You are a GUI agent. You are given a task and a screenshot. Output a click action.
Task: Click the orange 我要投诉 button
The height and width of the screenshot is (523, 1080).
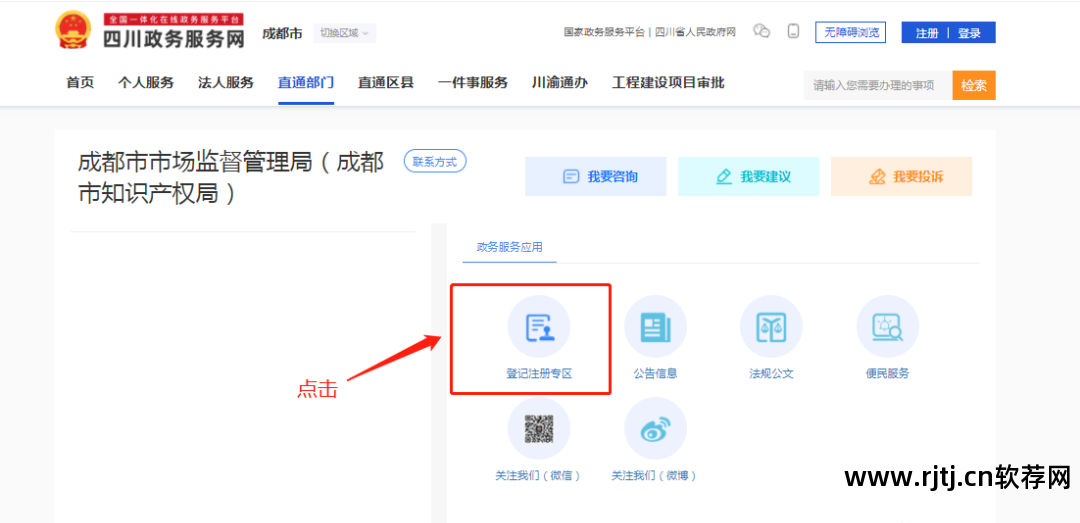tap(901, 177)
